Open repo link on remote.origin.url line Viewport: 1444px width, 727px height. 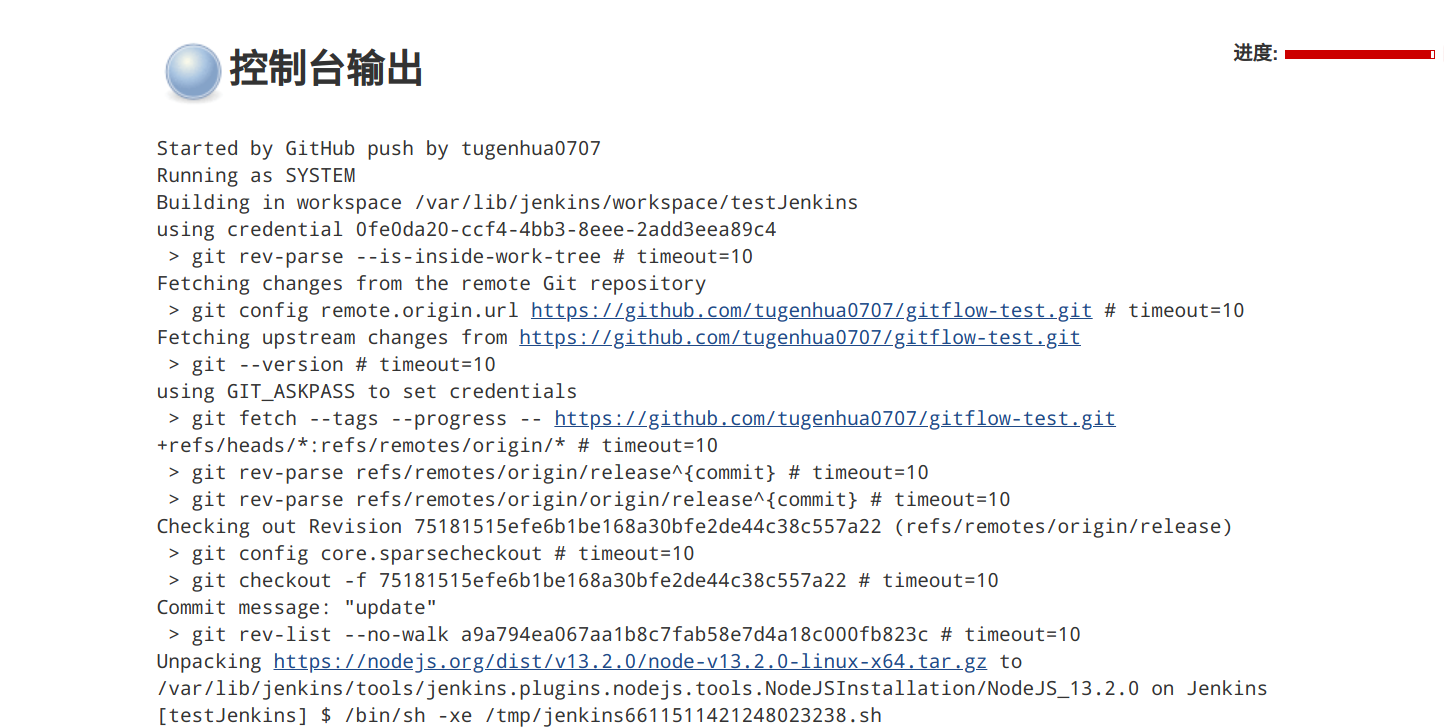[x=811, y=311]
